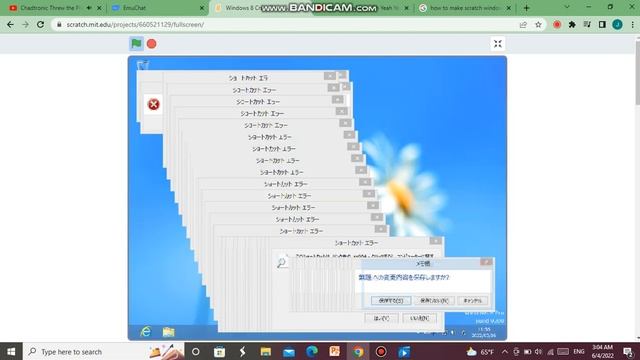Screen dimensions: 640x360
Task: Mute the Chadtronic tab audio icon
Action: pos(89,8)
